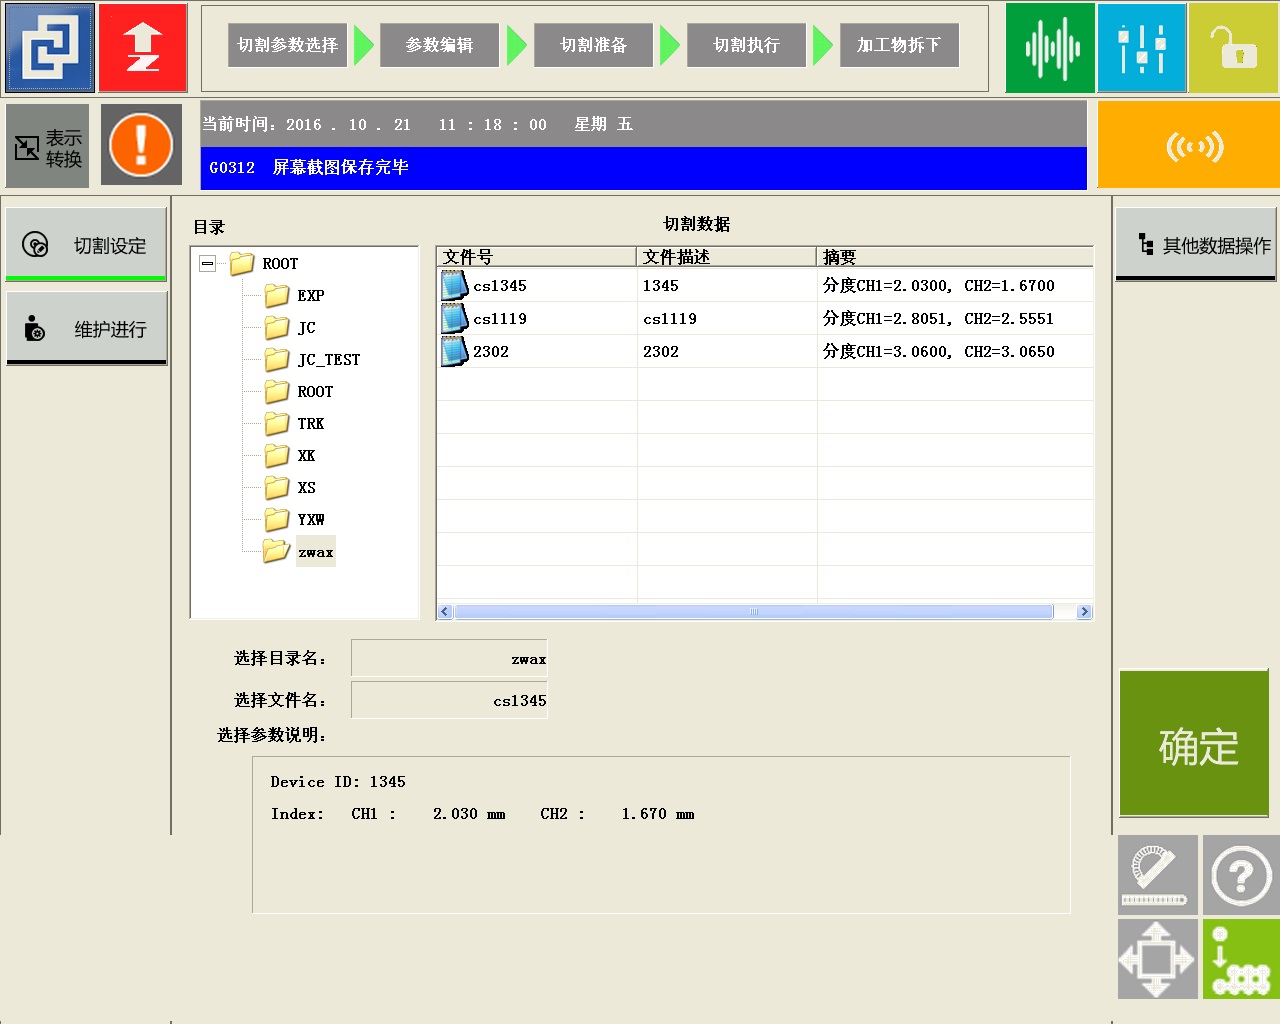Collapse the ROOT directory tree node

pos(207,264)
